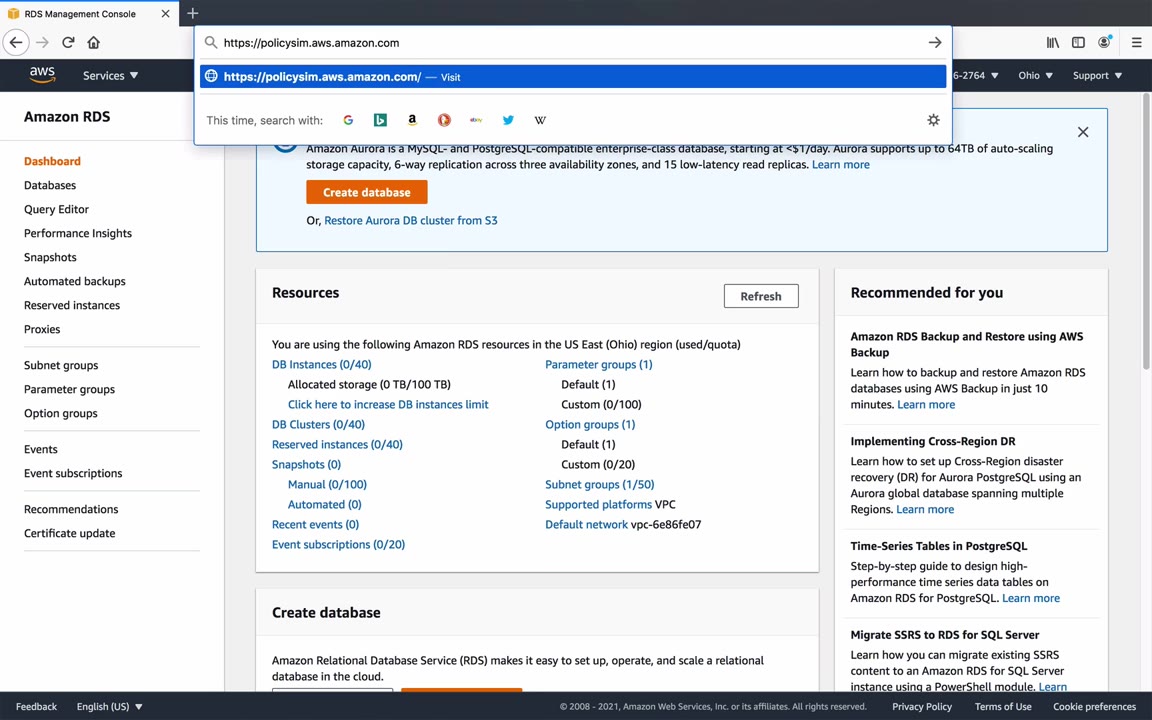Open the Firefox library icon
This screenshot has width=1152, height=720.
(x=1053, y=43)
